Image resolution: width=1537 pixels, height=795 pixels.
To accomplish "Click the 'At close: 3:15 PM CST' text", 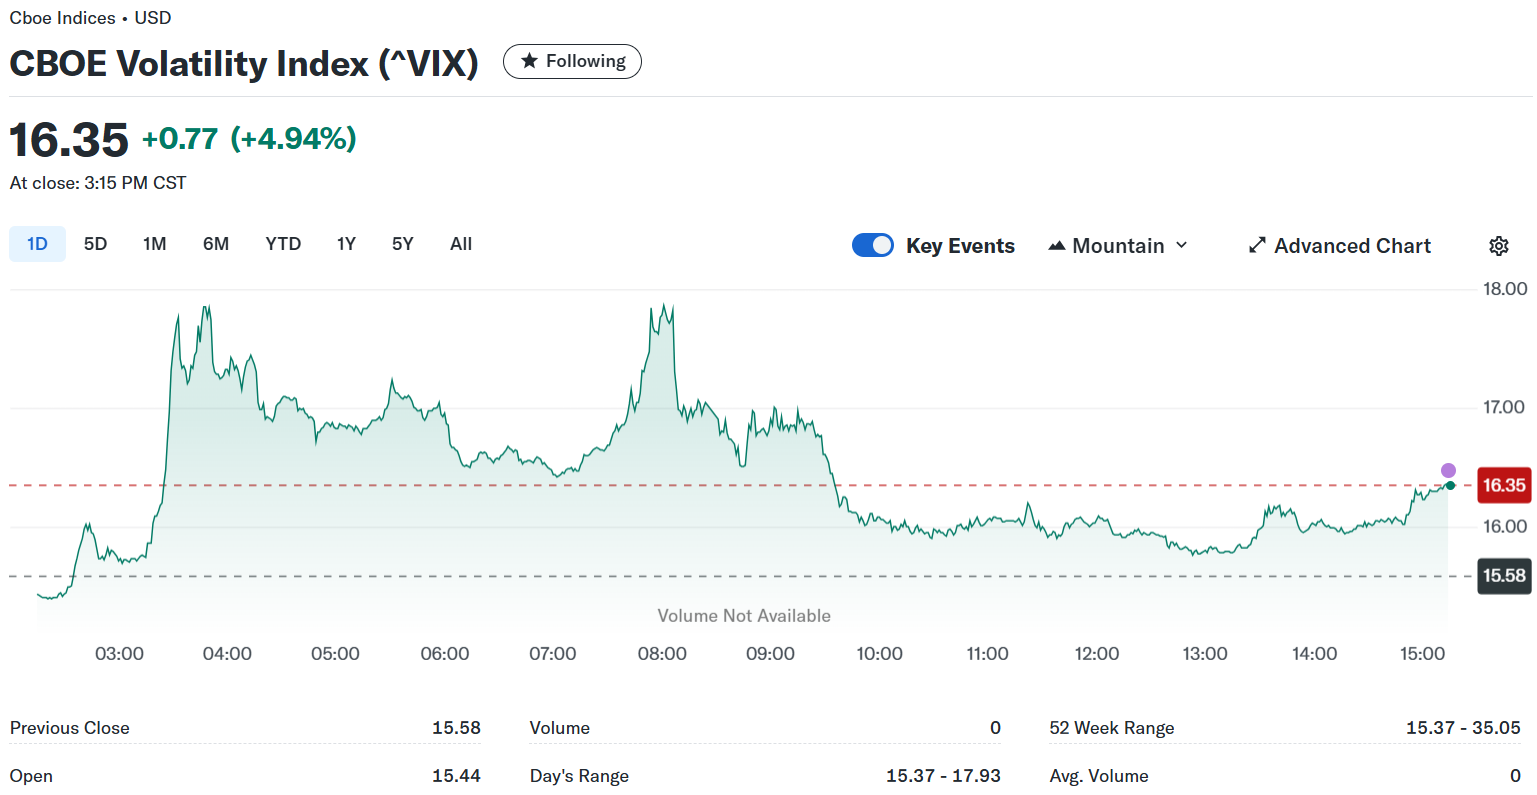I will tap(98, 183).
